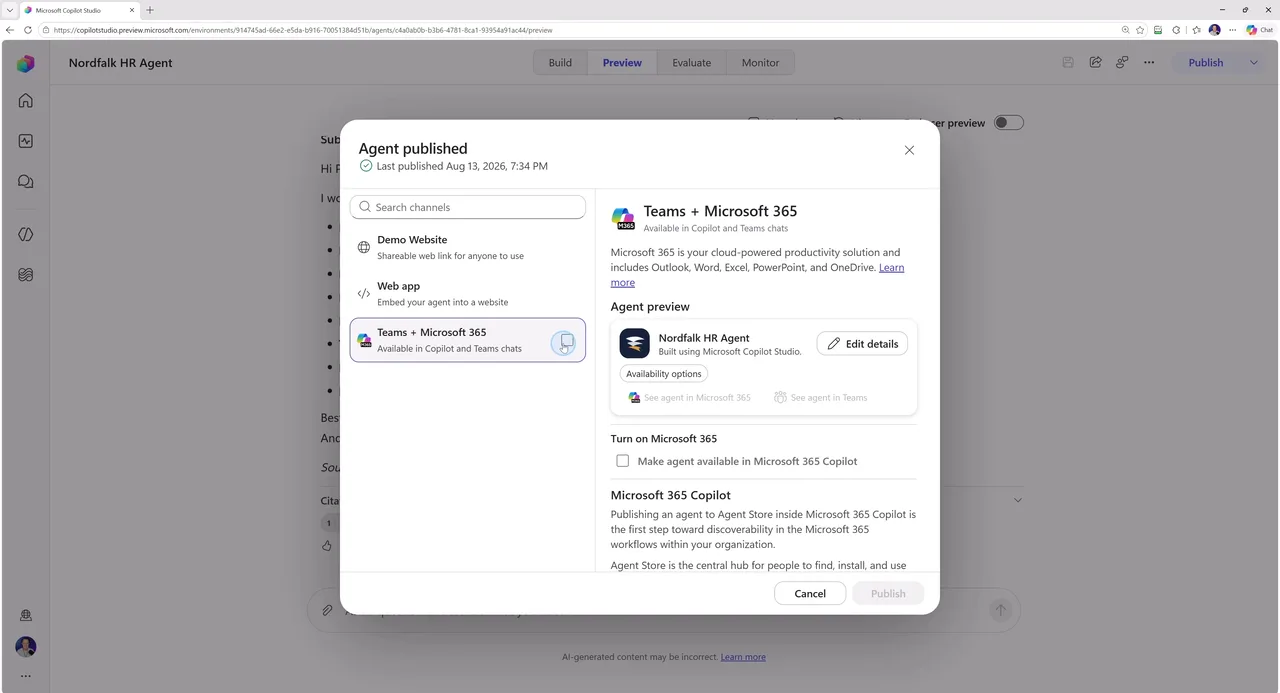
Task: Open the activity monitor sidebar icon
Action: 26,141
